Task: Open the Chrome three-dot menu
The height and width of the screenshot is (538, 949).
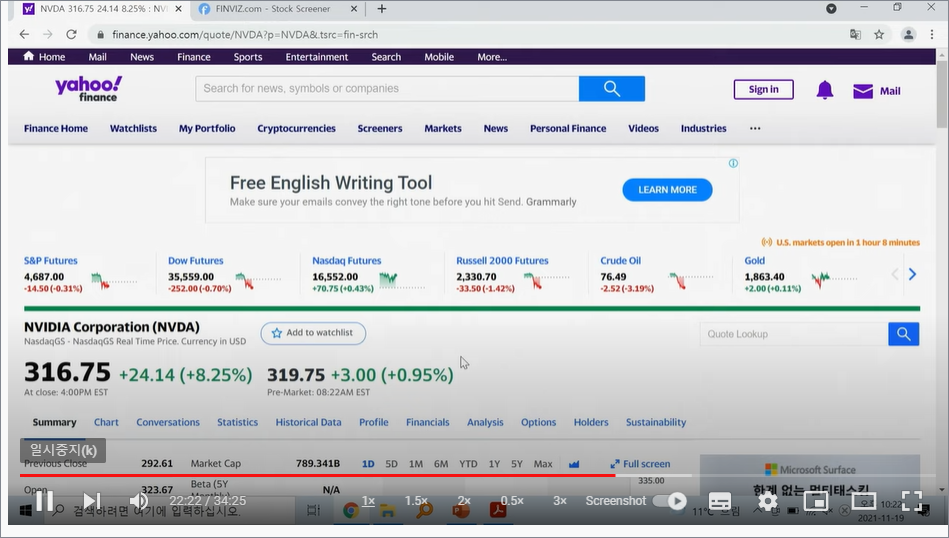Action: [x=932, y=34]
